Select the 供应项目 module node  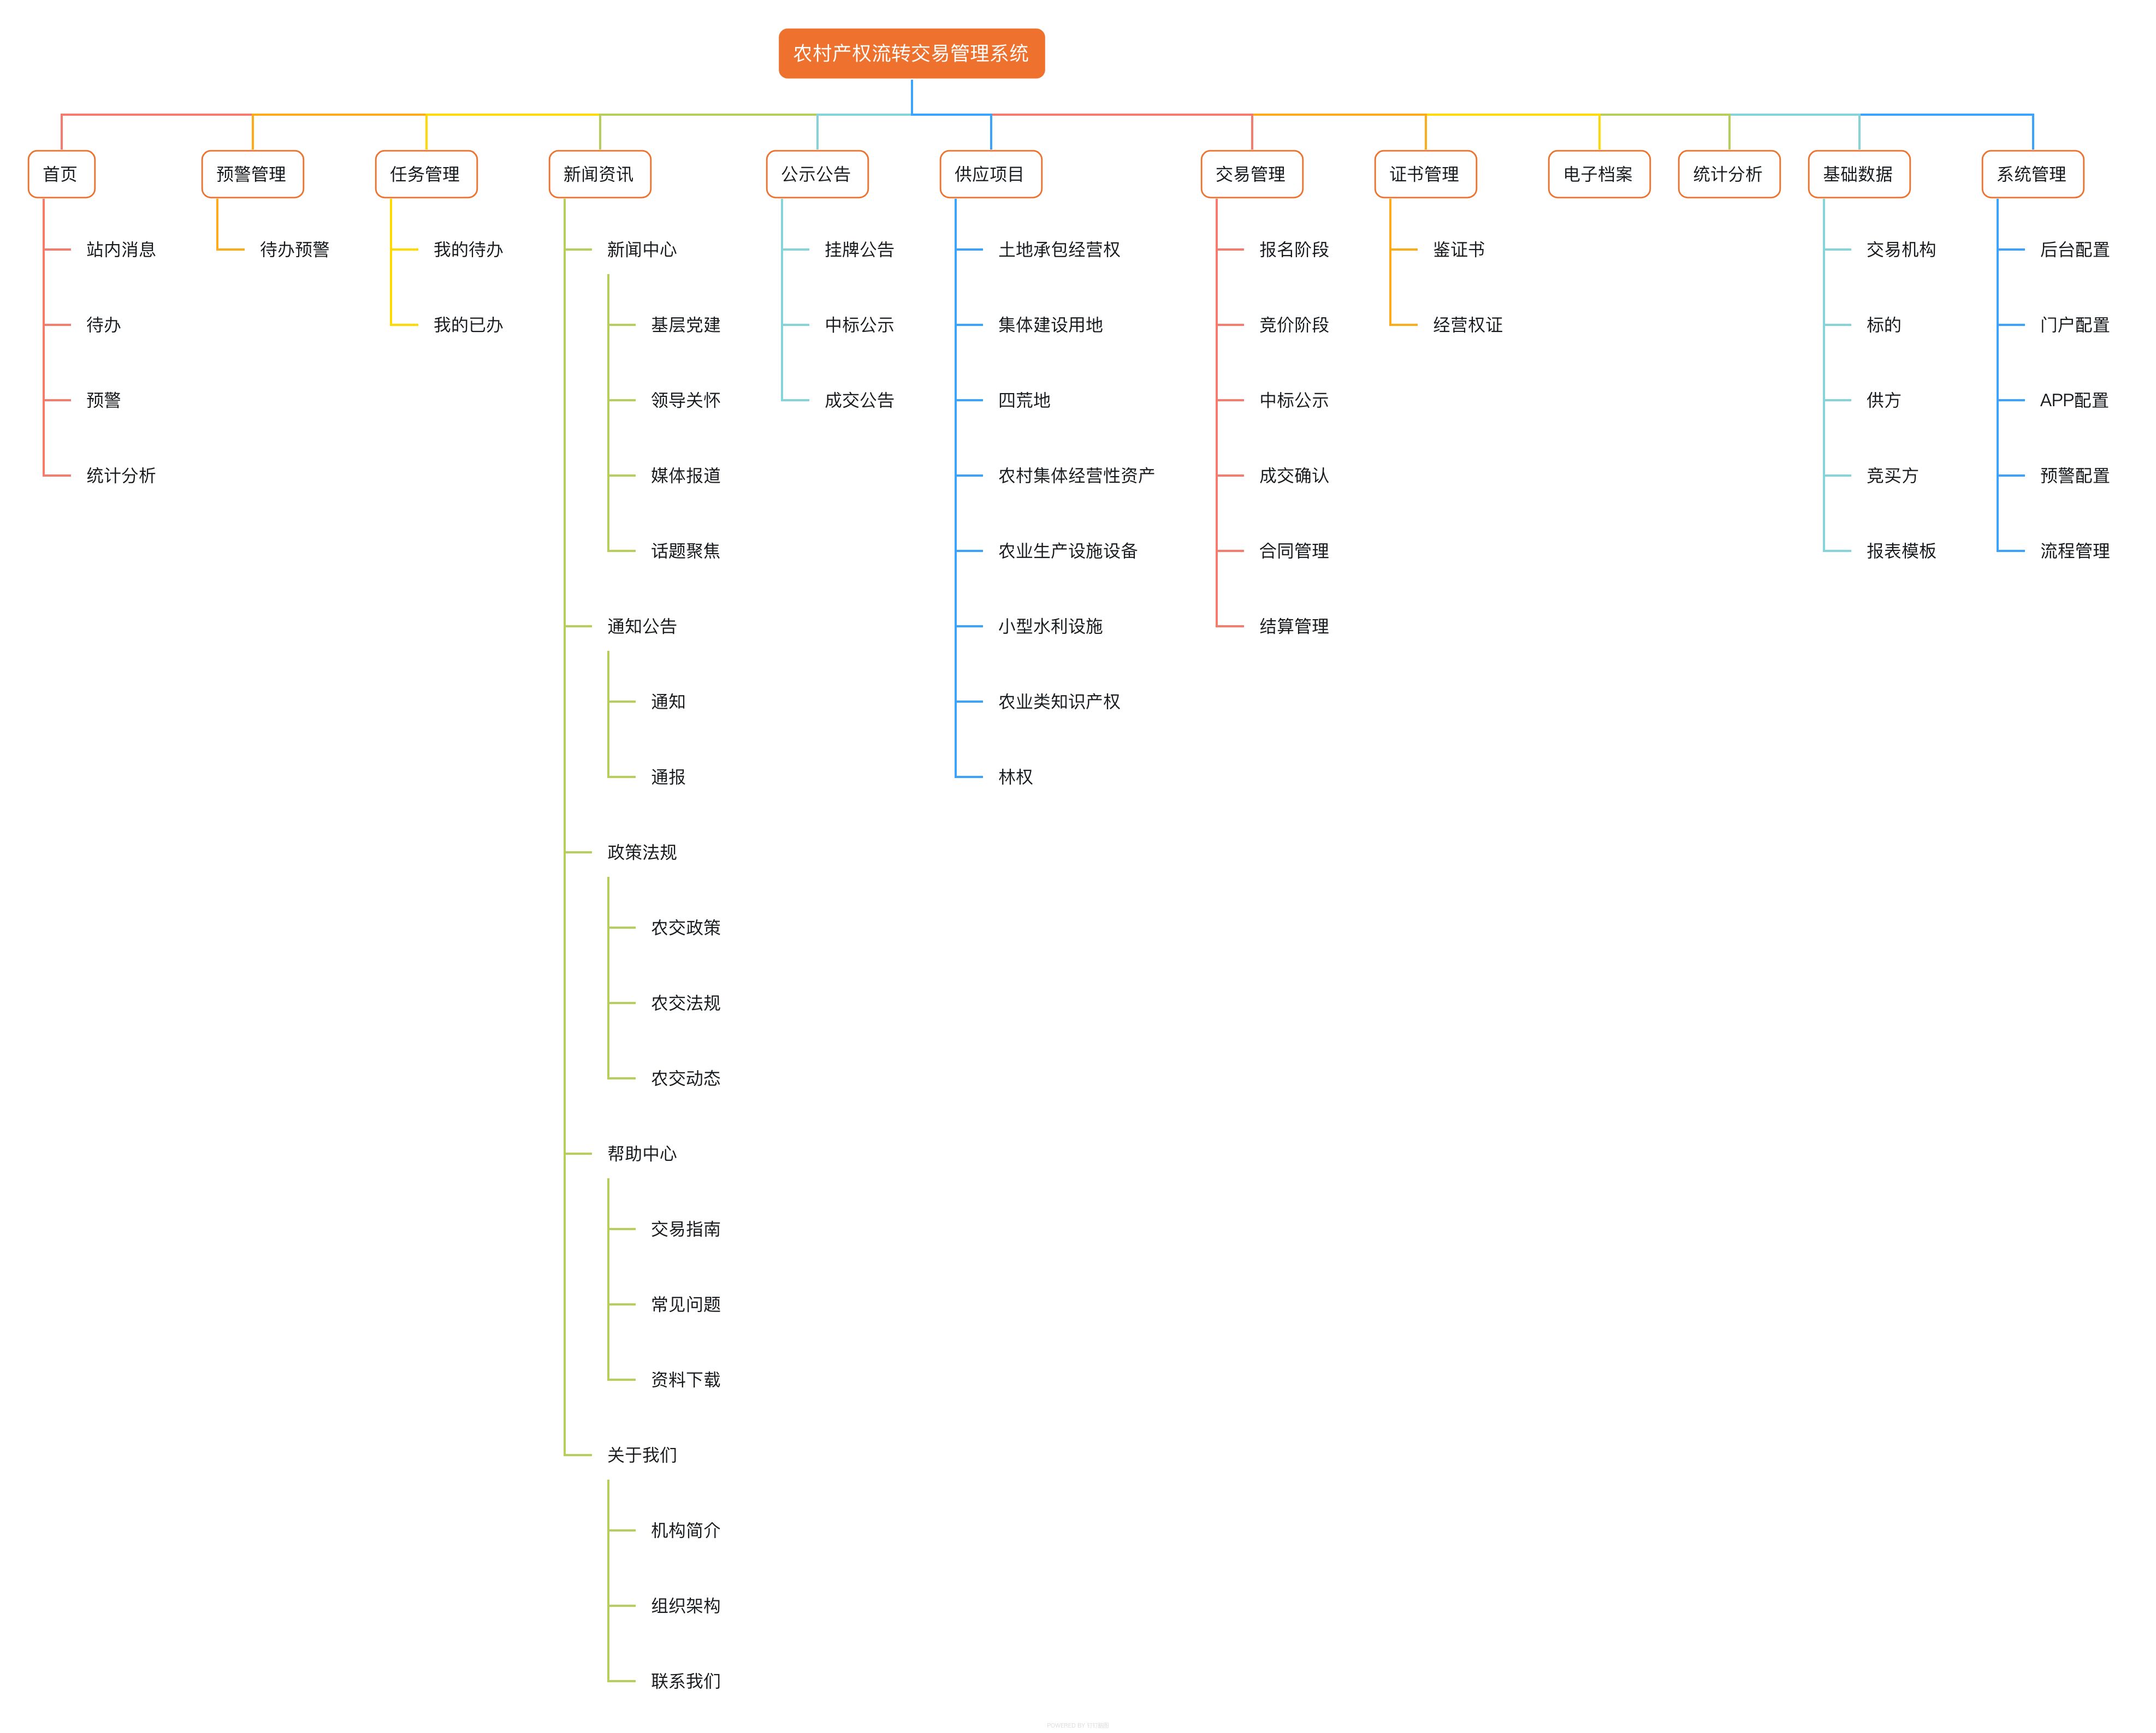(990, 174)
